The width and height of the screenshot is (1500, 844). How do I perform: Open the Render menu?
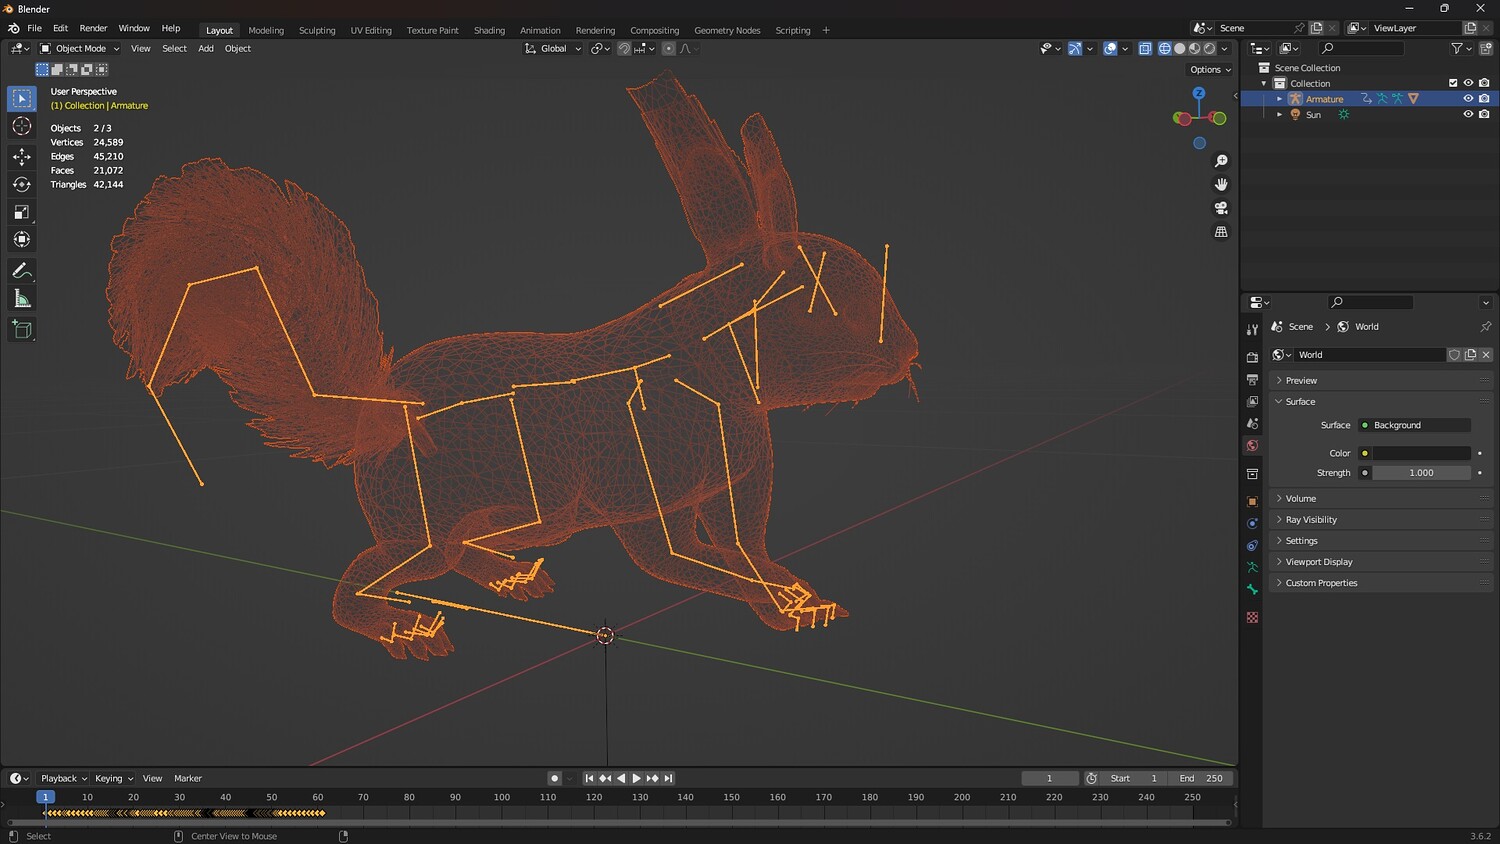point(93,28)
